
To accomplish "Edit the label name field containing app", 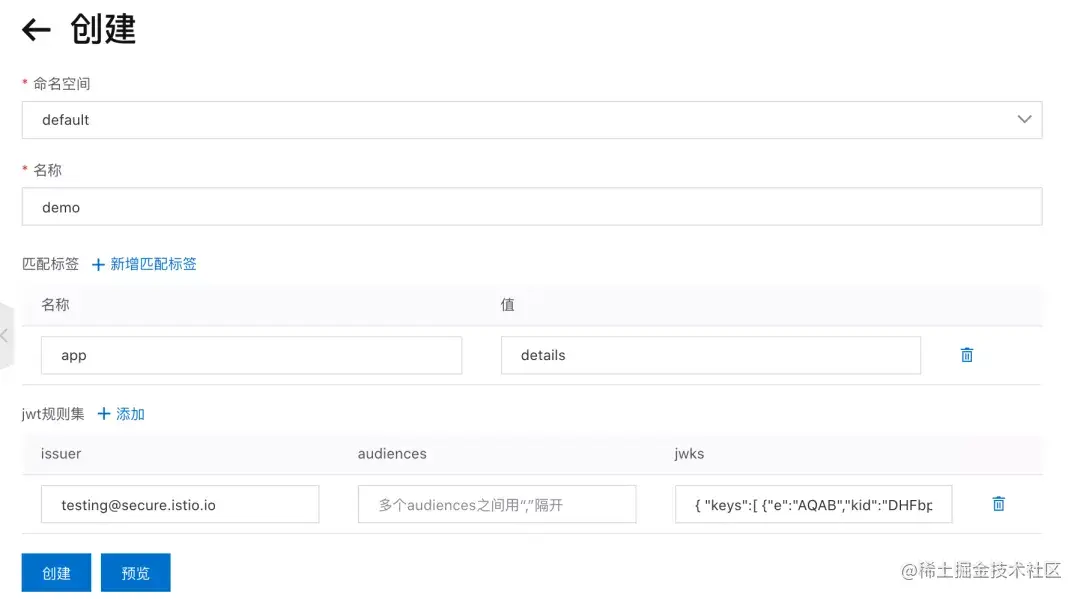I will [x=251, y=355].
